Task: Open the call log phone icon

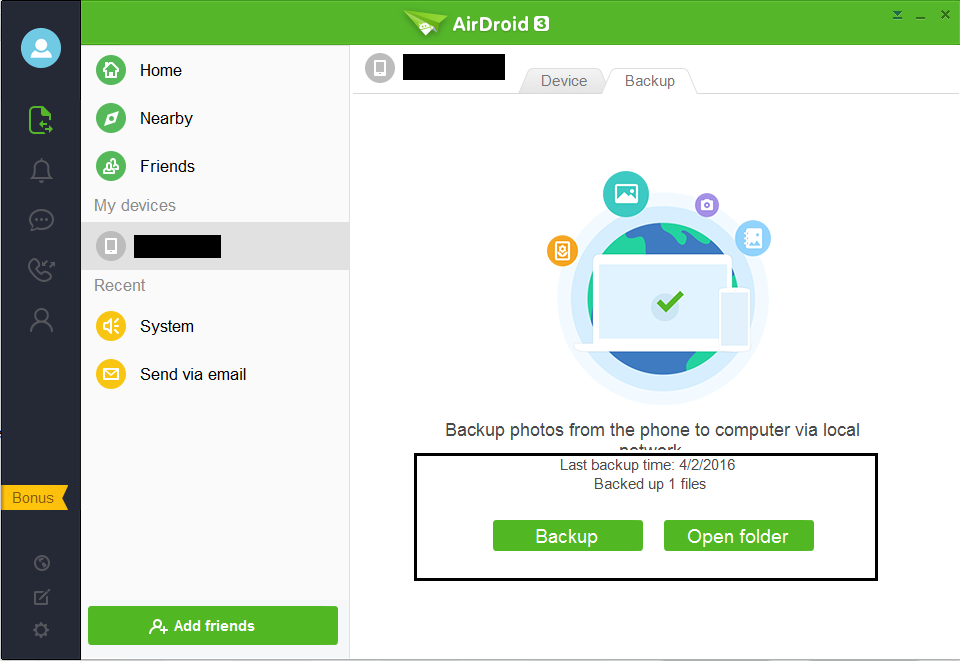Action: [x=41, y=270]
